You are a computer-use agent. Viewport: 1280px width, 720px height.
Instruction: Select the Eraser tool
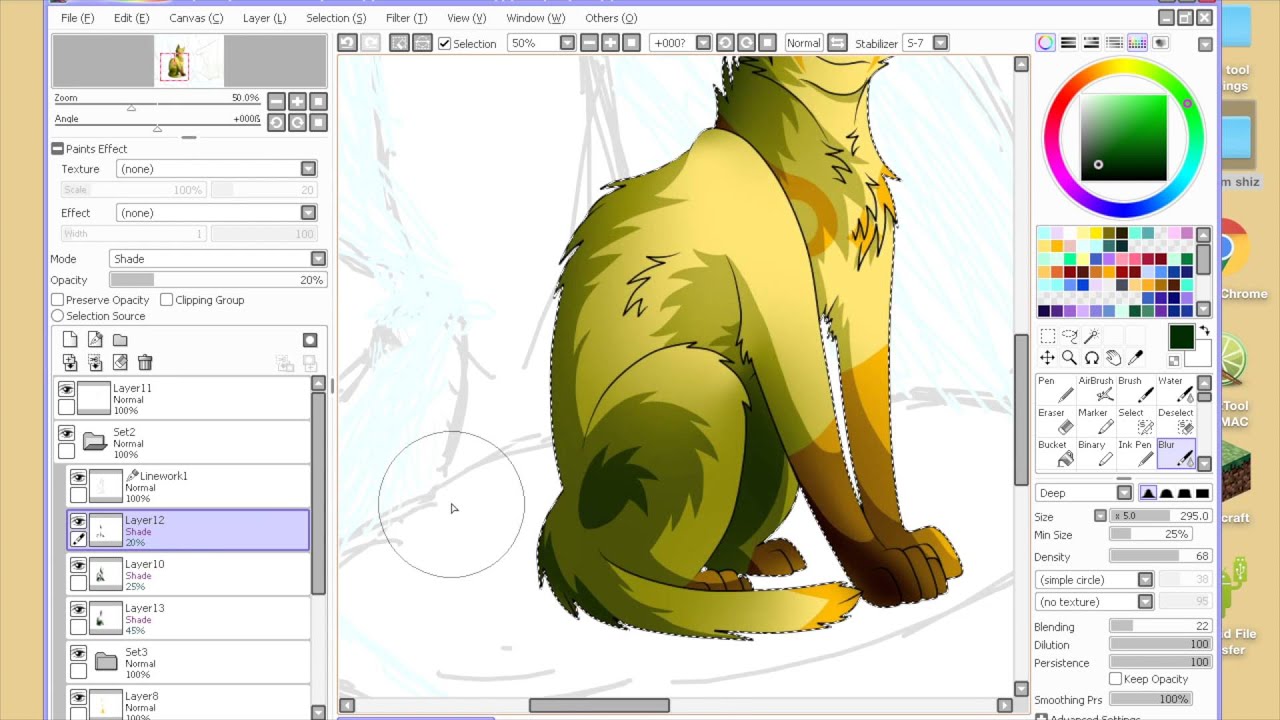click(1055, 422)
